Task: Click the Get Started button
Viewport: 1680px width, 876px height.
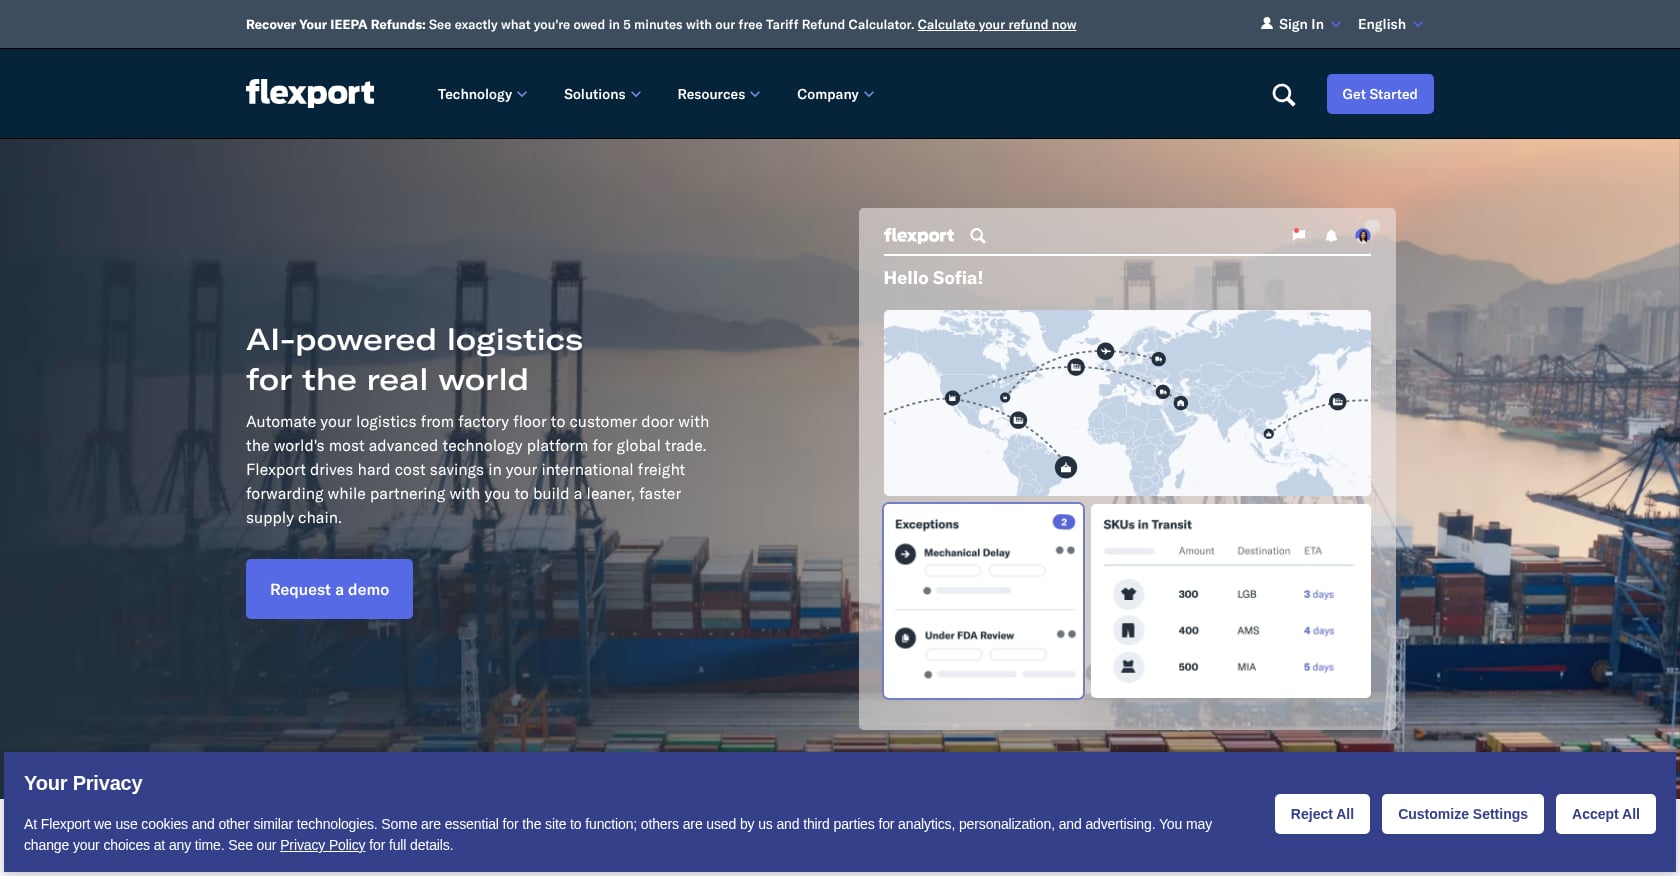Action: tap(1380, 94)
